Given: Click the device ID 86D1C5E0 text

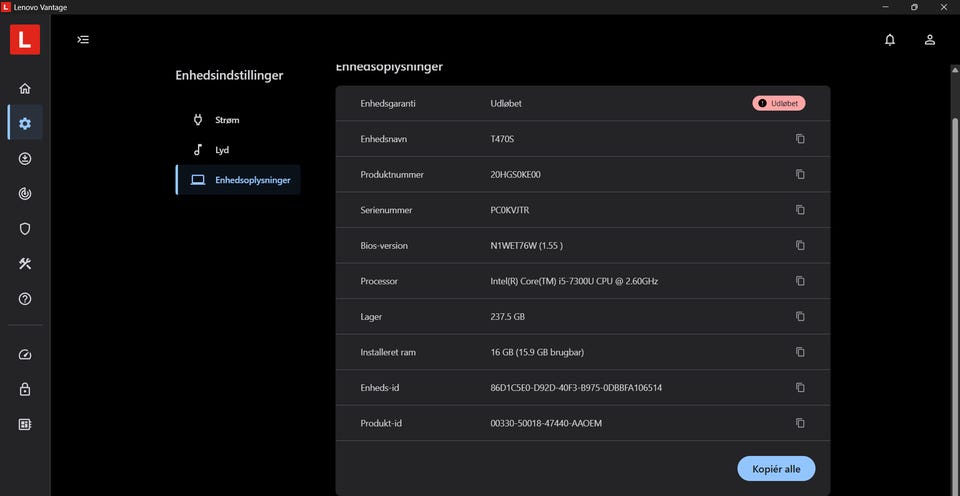Looking at the screenshot, I should 576,388.
